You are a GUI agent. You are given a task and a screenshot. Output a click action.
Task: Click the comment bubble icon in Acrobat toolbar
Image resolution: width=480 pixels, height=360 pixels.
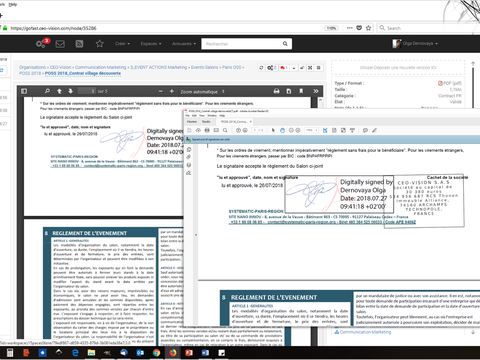365,130
